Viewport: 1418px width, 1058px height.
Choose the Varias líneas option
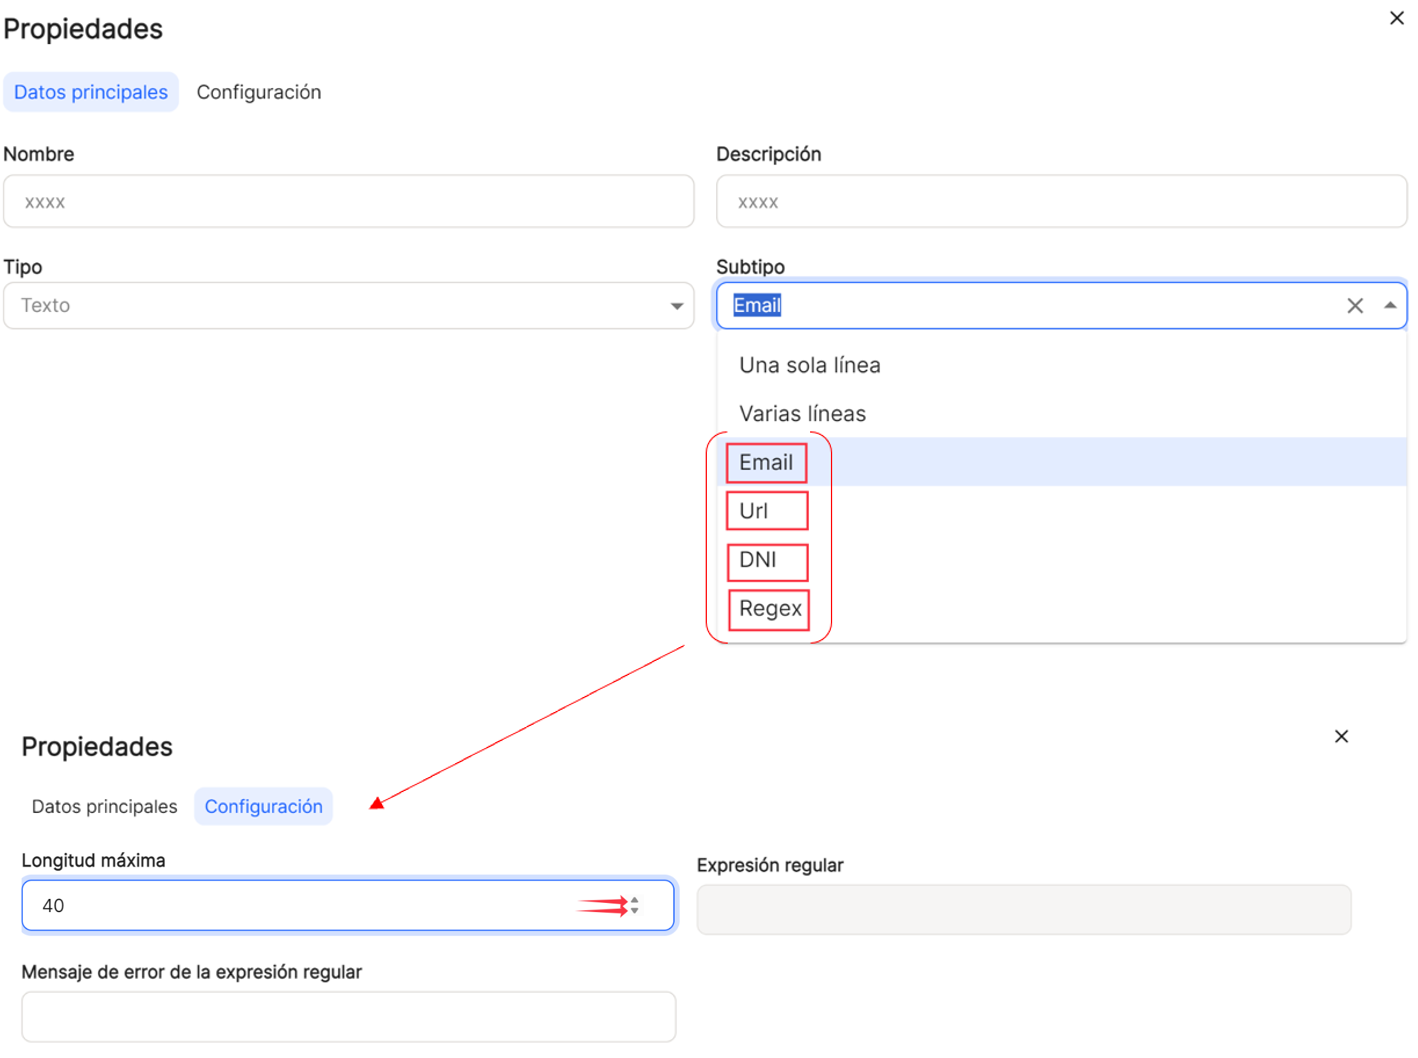click(x=1061, y=413)
